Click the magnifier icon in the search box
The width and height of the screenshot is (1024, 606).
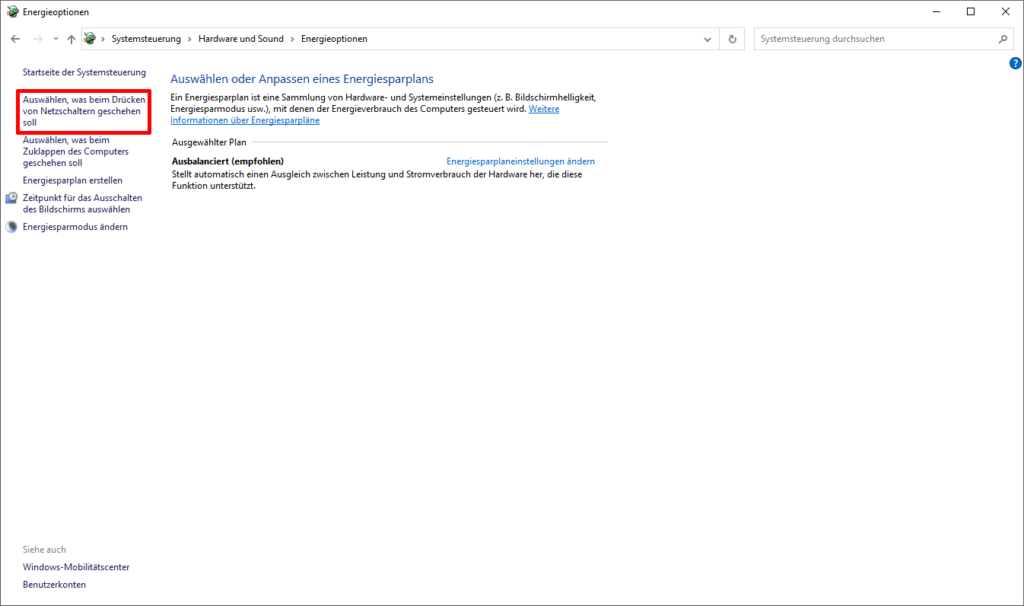pos(1003,39)
